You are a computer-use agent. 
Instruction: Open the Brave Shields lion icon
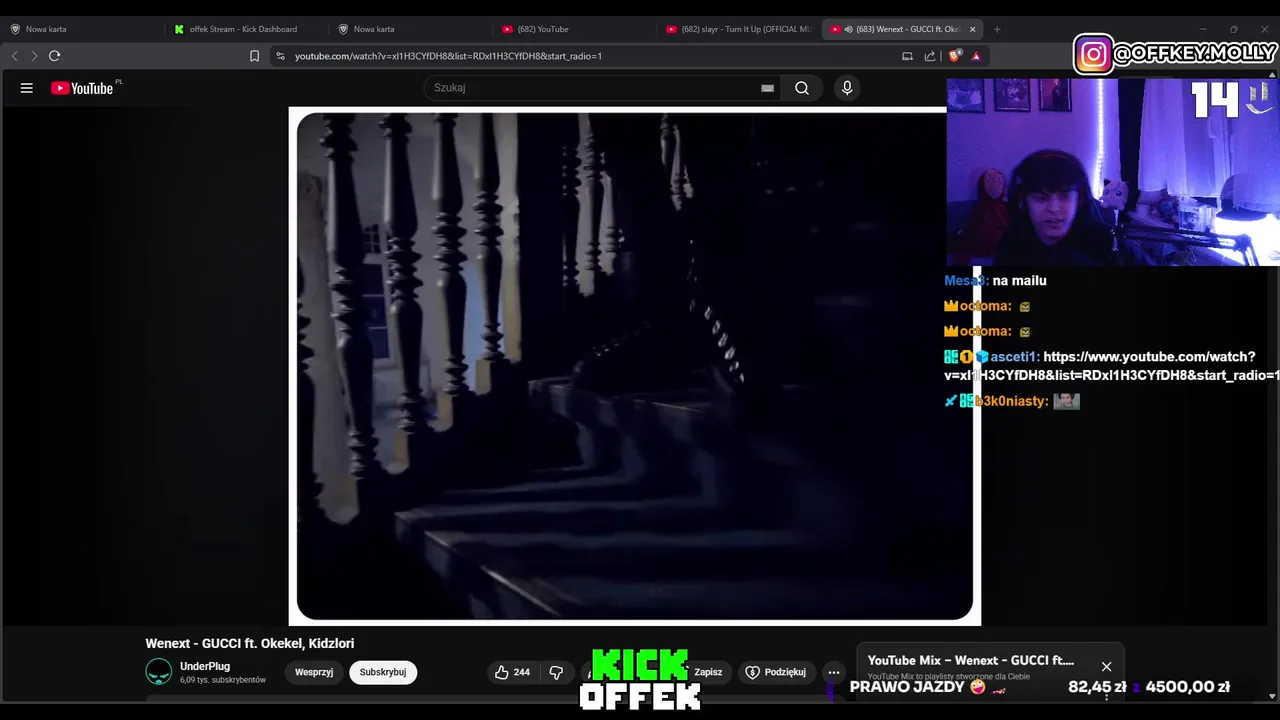point(955,56)
